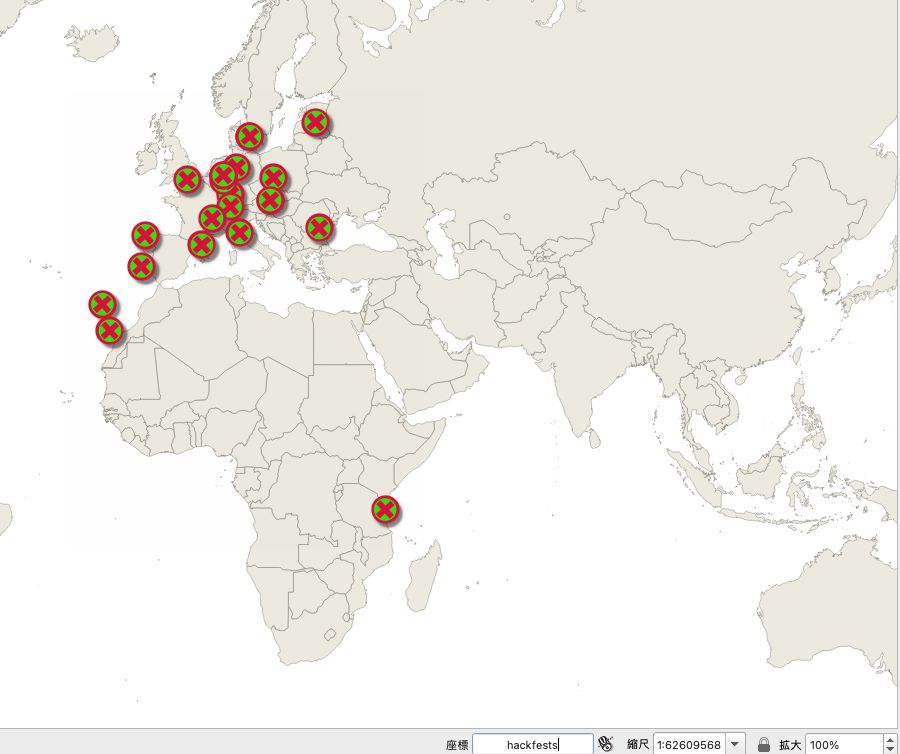Screen dimensions: 900x754
Task: Click the marker over southern England
Action: (188, 180)
